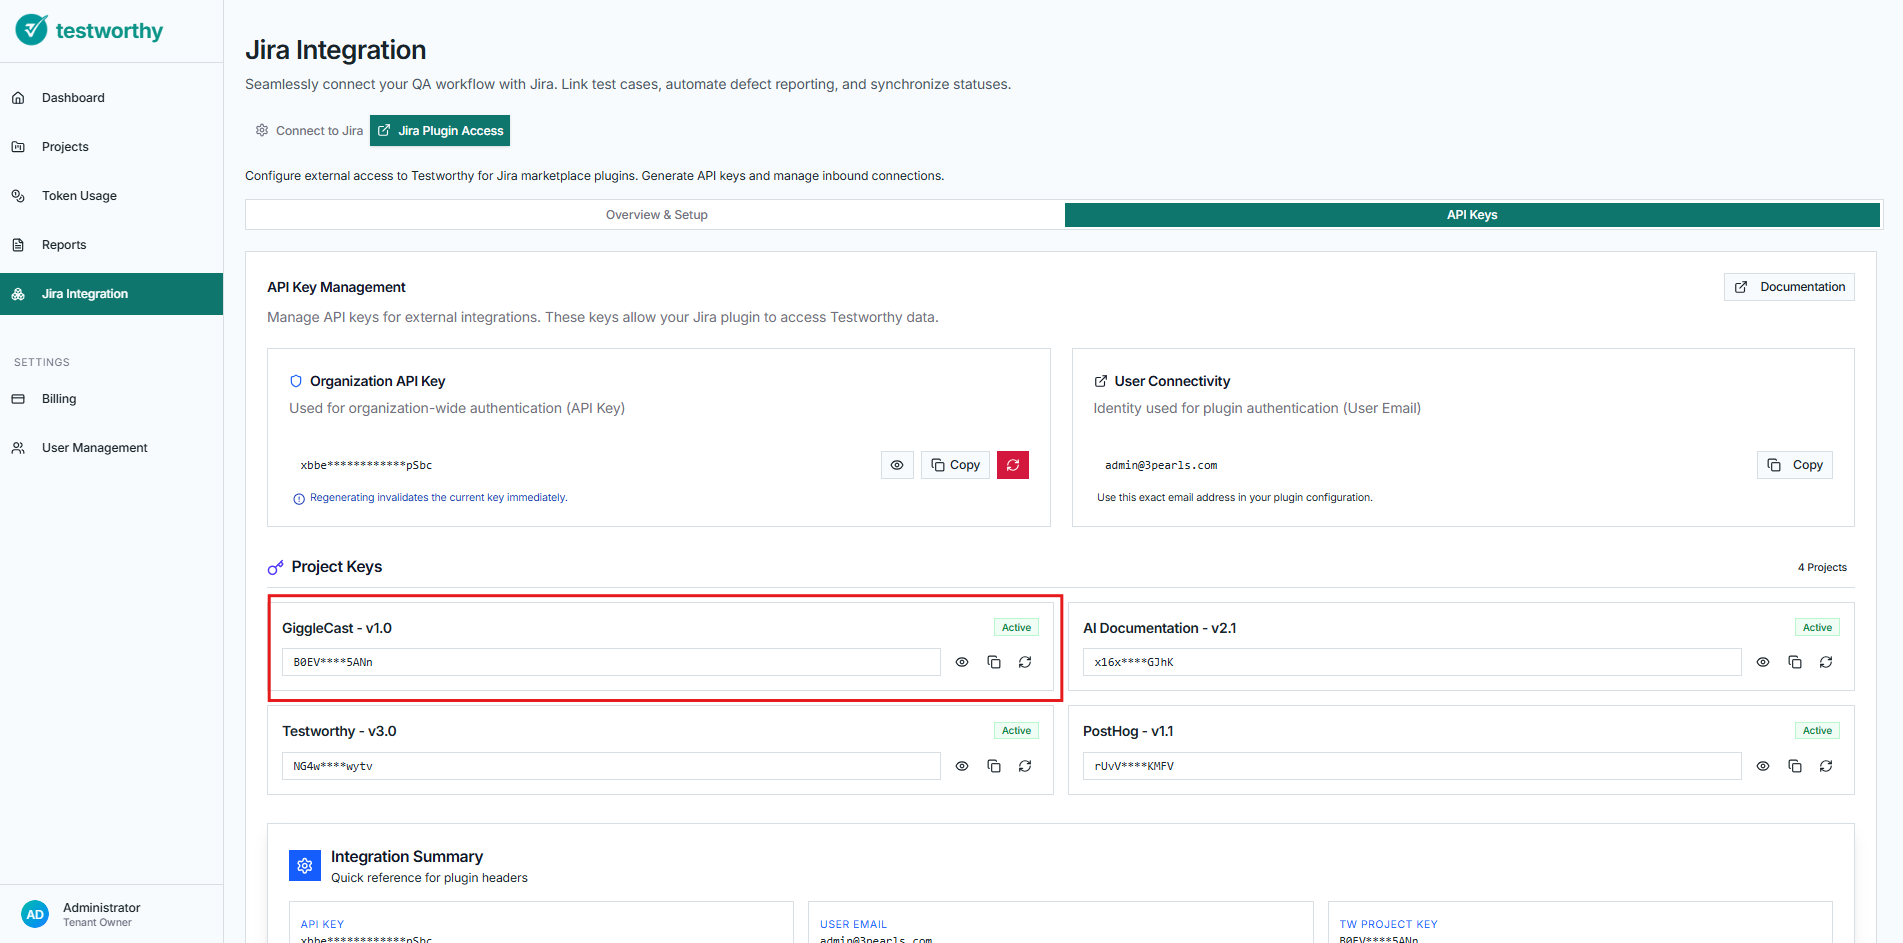1903x943 pixels.
Task: Open the Documentation link button
Action: pyautogui.click(x=1789, y=287)
